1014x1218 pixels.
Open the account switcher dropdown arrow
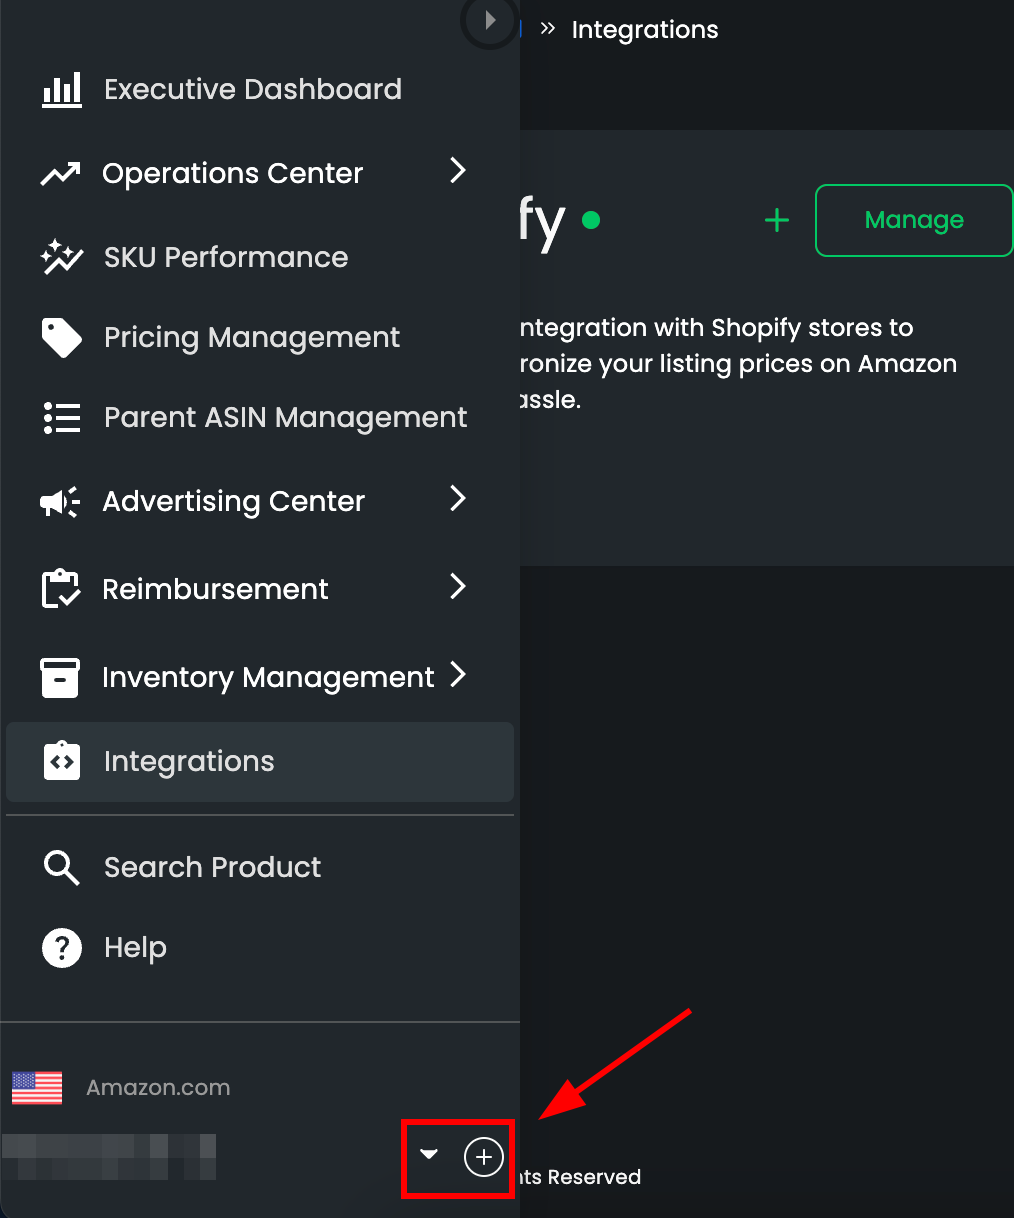tap(429, 1155)
